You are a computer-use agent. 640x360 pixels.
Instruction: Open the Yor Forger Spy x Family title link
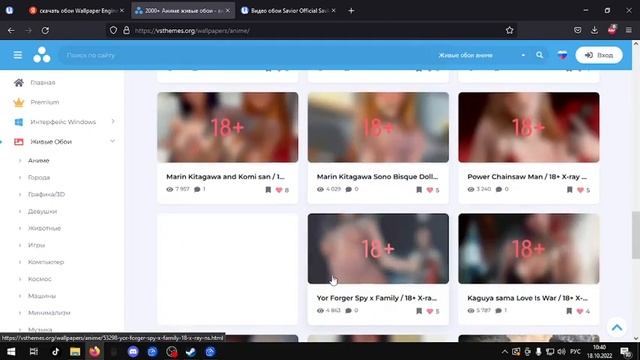tap(377, 298)
